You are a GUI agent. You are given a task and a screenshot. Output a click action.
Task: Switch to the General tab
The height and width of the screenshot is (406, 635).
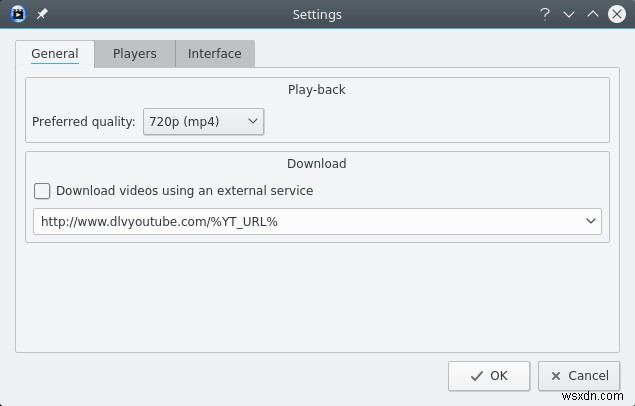point(55,54)
